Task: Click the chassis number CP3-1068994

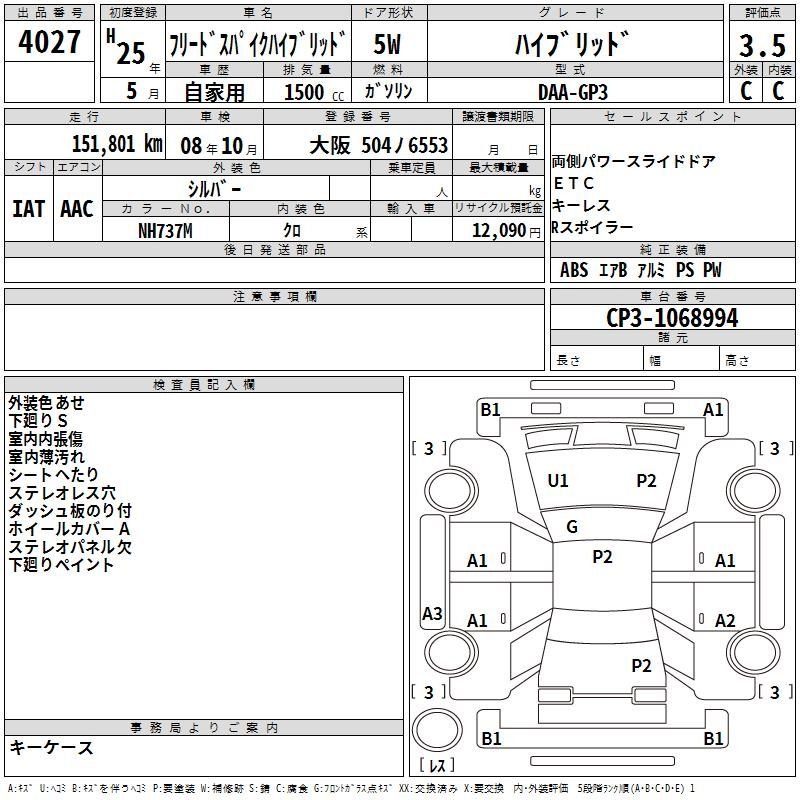Action: (x=672, y=319)
